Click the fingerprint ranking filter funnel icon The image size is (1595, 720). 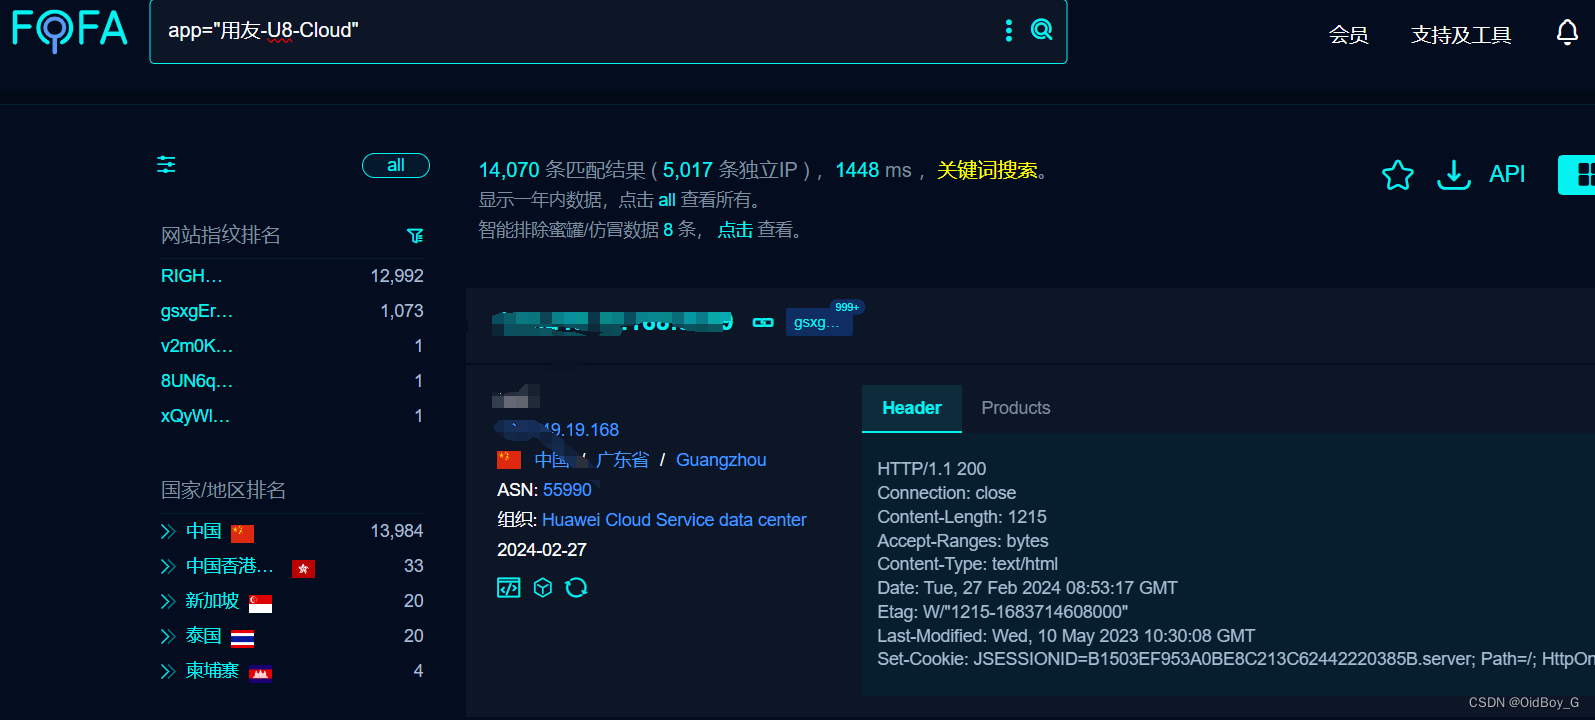415,236
